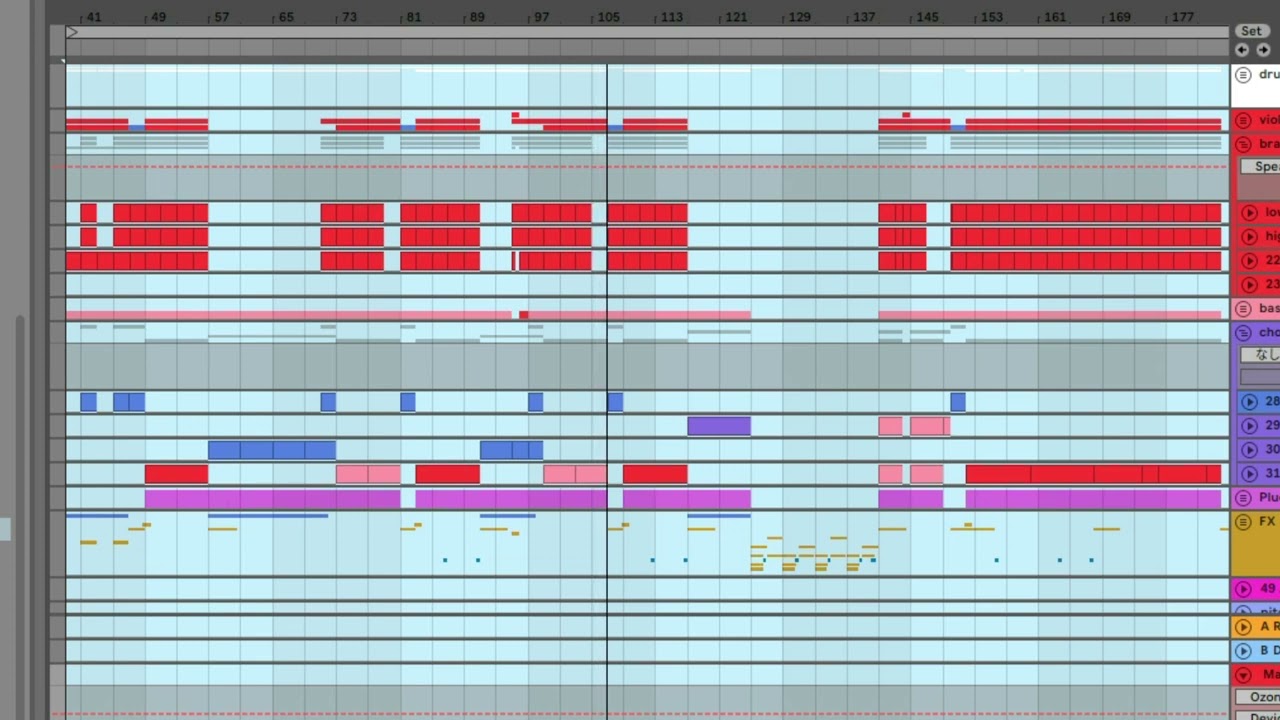Open the 'Spea' chooser in bra track
Viewport: 1280px width, 720px height.
coord(1260,167)
